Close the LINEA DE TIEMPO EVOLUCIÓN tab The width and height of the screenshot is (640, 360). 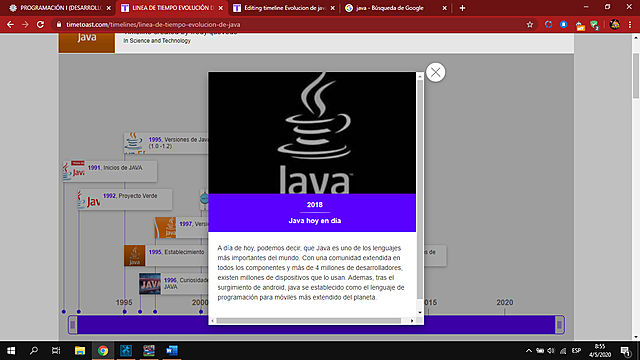(221, 8)
